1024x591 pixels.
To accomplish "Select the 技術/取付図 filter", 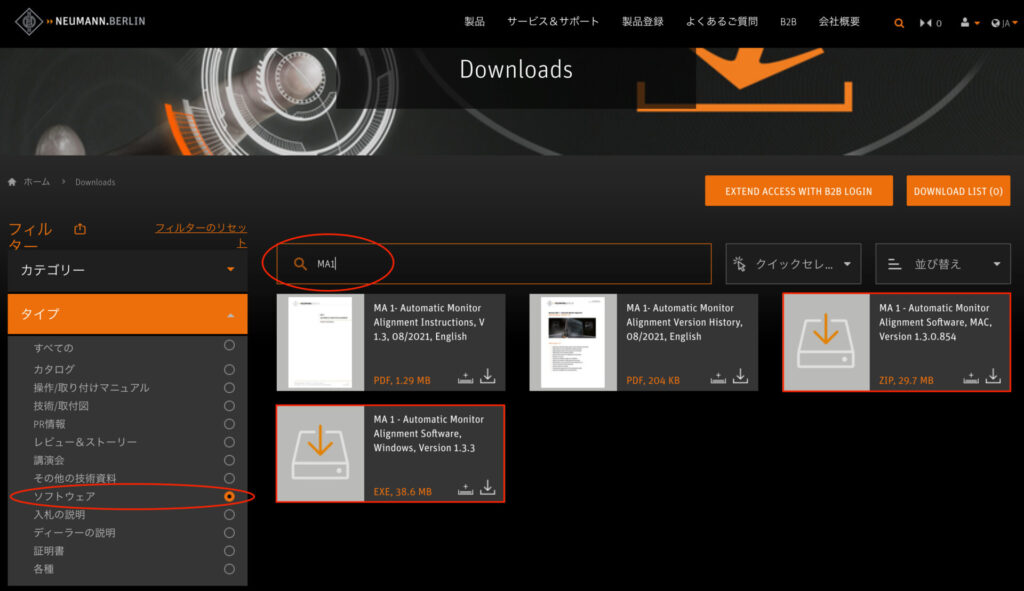I will click(229, 406).
